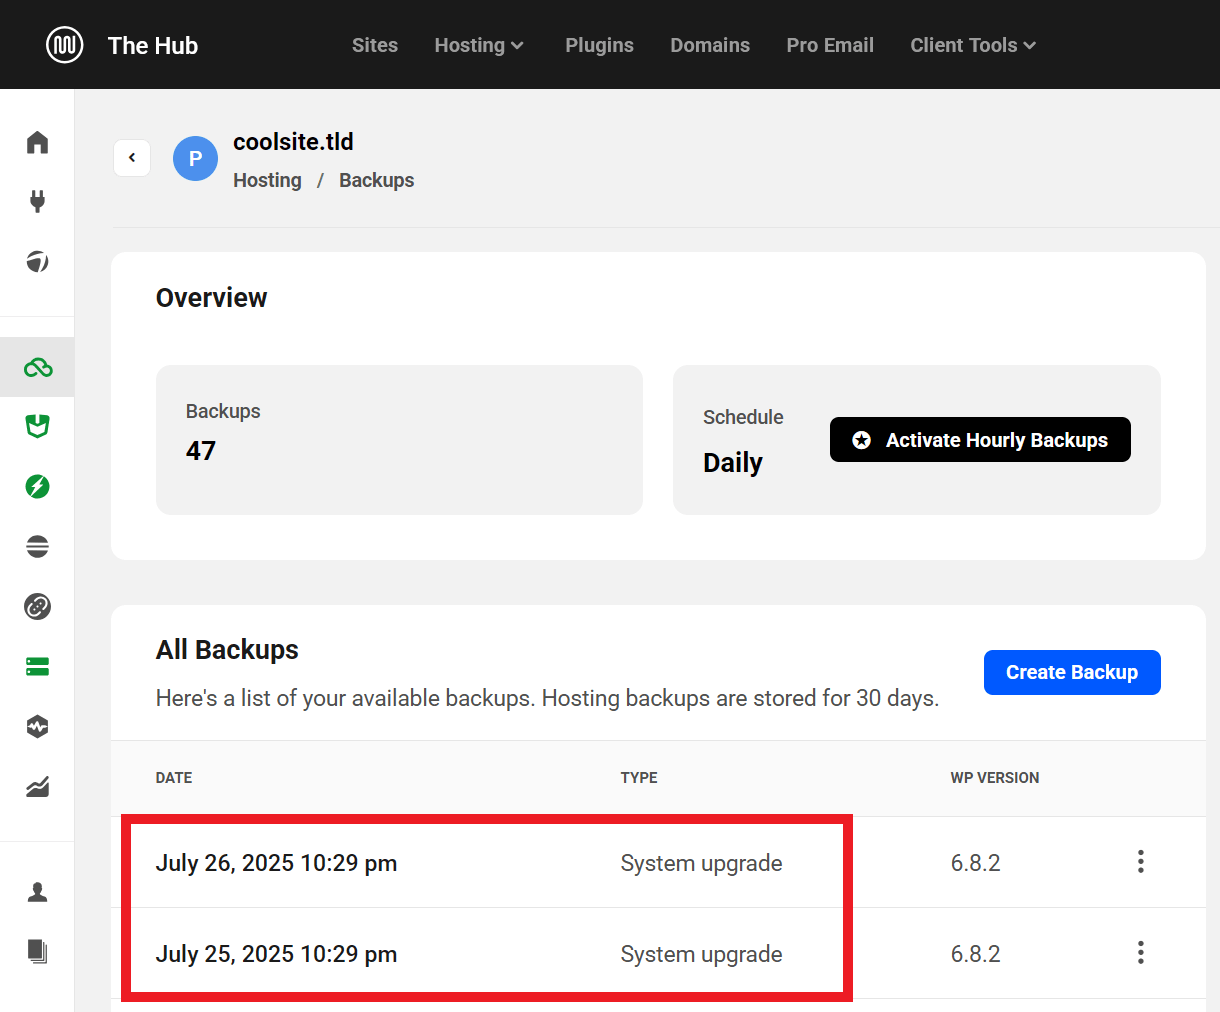This screenshot has width=1220, height=1012.
Task: Click the TYPE column header
Action: pyautogui.click(x=639, y=778)
